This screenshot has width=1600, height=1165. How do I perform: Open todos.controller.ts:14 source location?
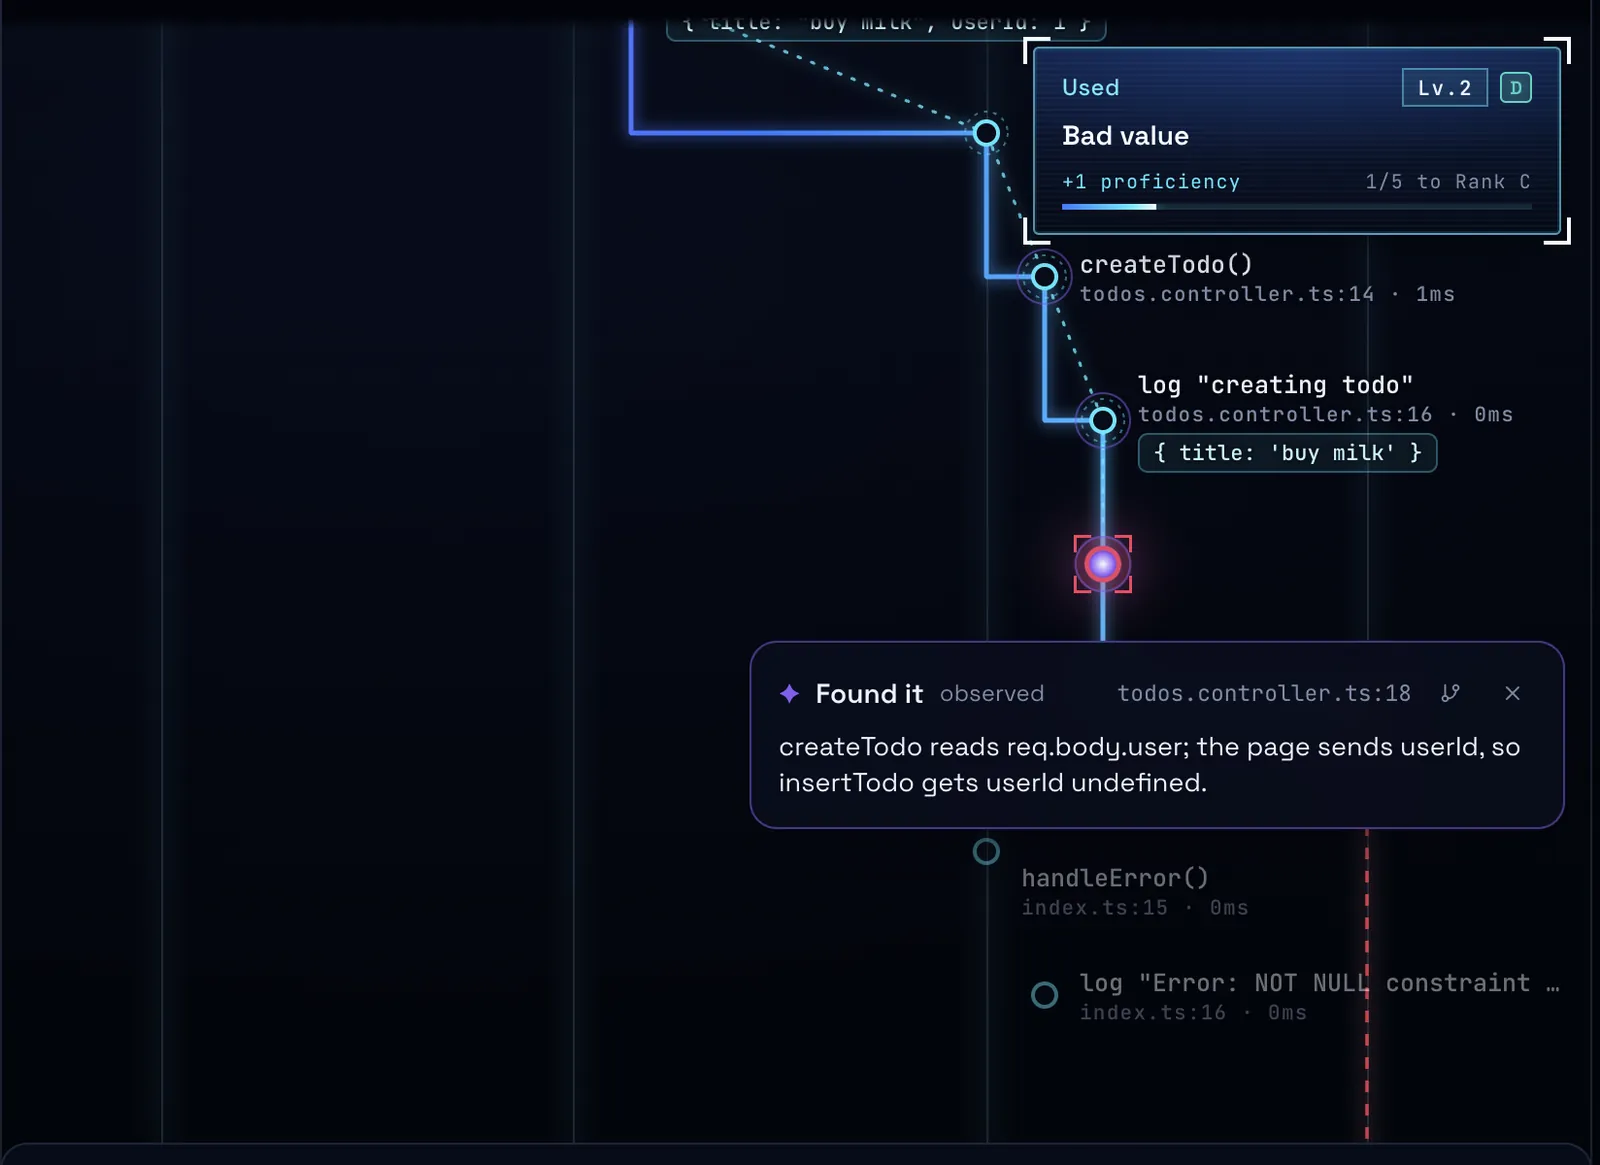coord(1227,294)
